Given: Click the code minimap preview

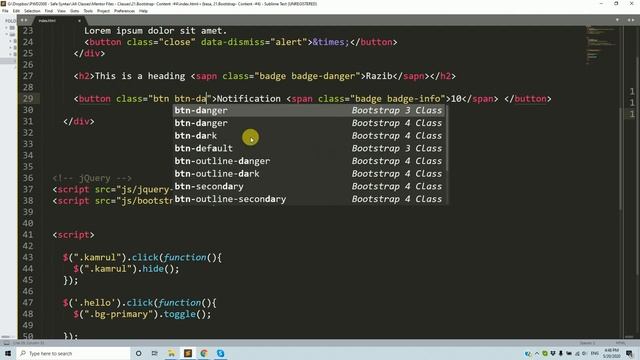Looking at the screenshot, I should pyautogui.click(x=602, y=45).
